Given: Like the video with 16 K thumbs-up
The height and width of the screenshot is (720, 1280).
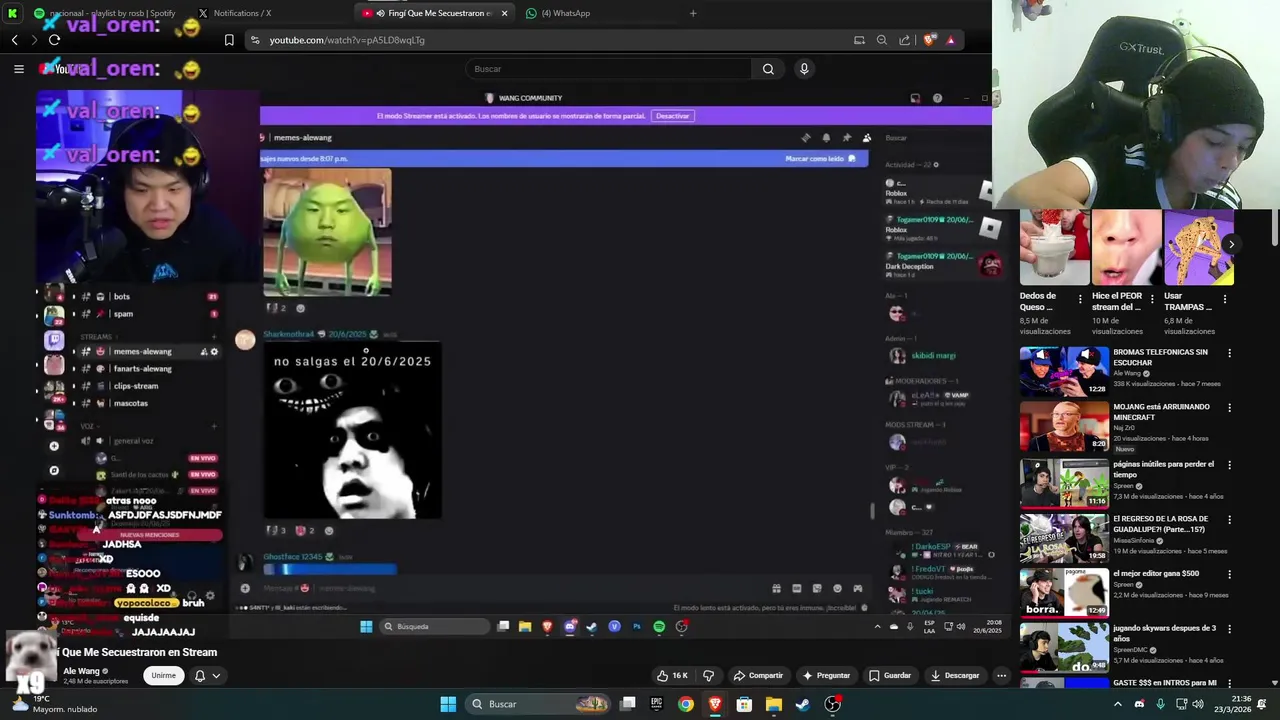Looking at the screenshot, I should (671, 676).
